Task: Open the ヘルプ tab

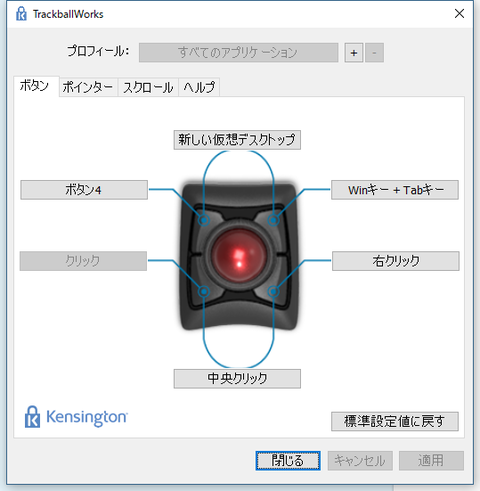Action: coord(199,87)
